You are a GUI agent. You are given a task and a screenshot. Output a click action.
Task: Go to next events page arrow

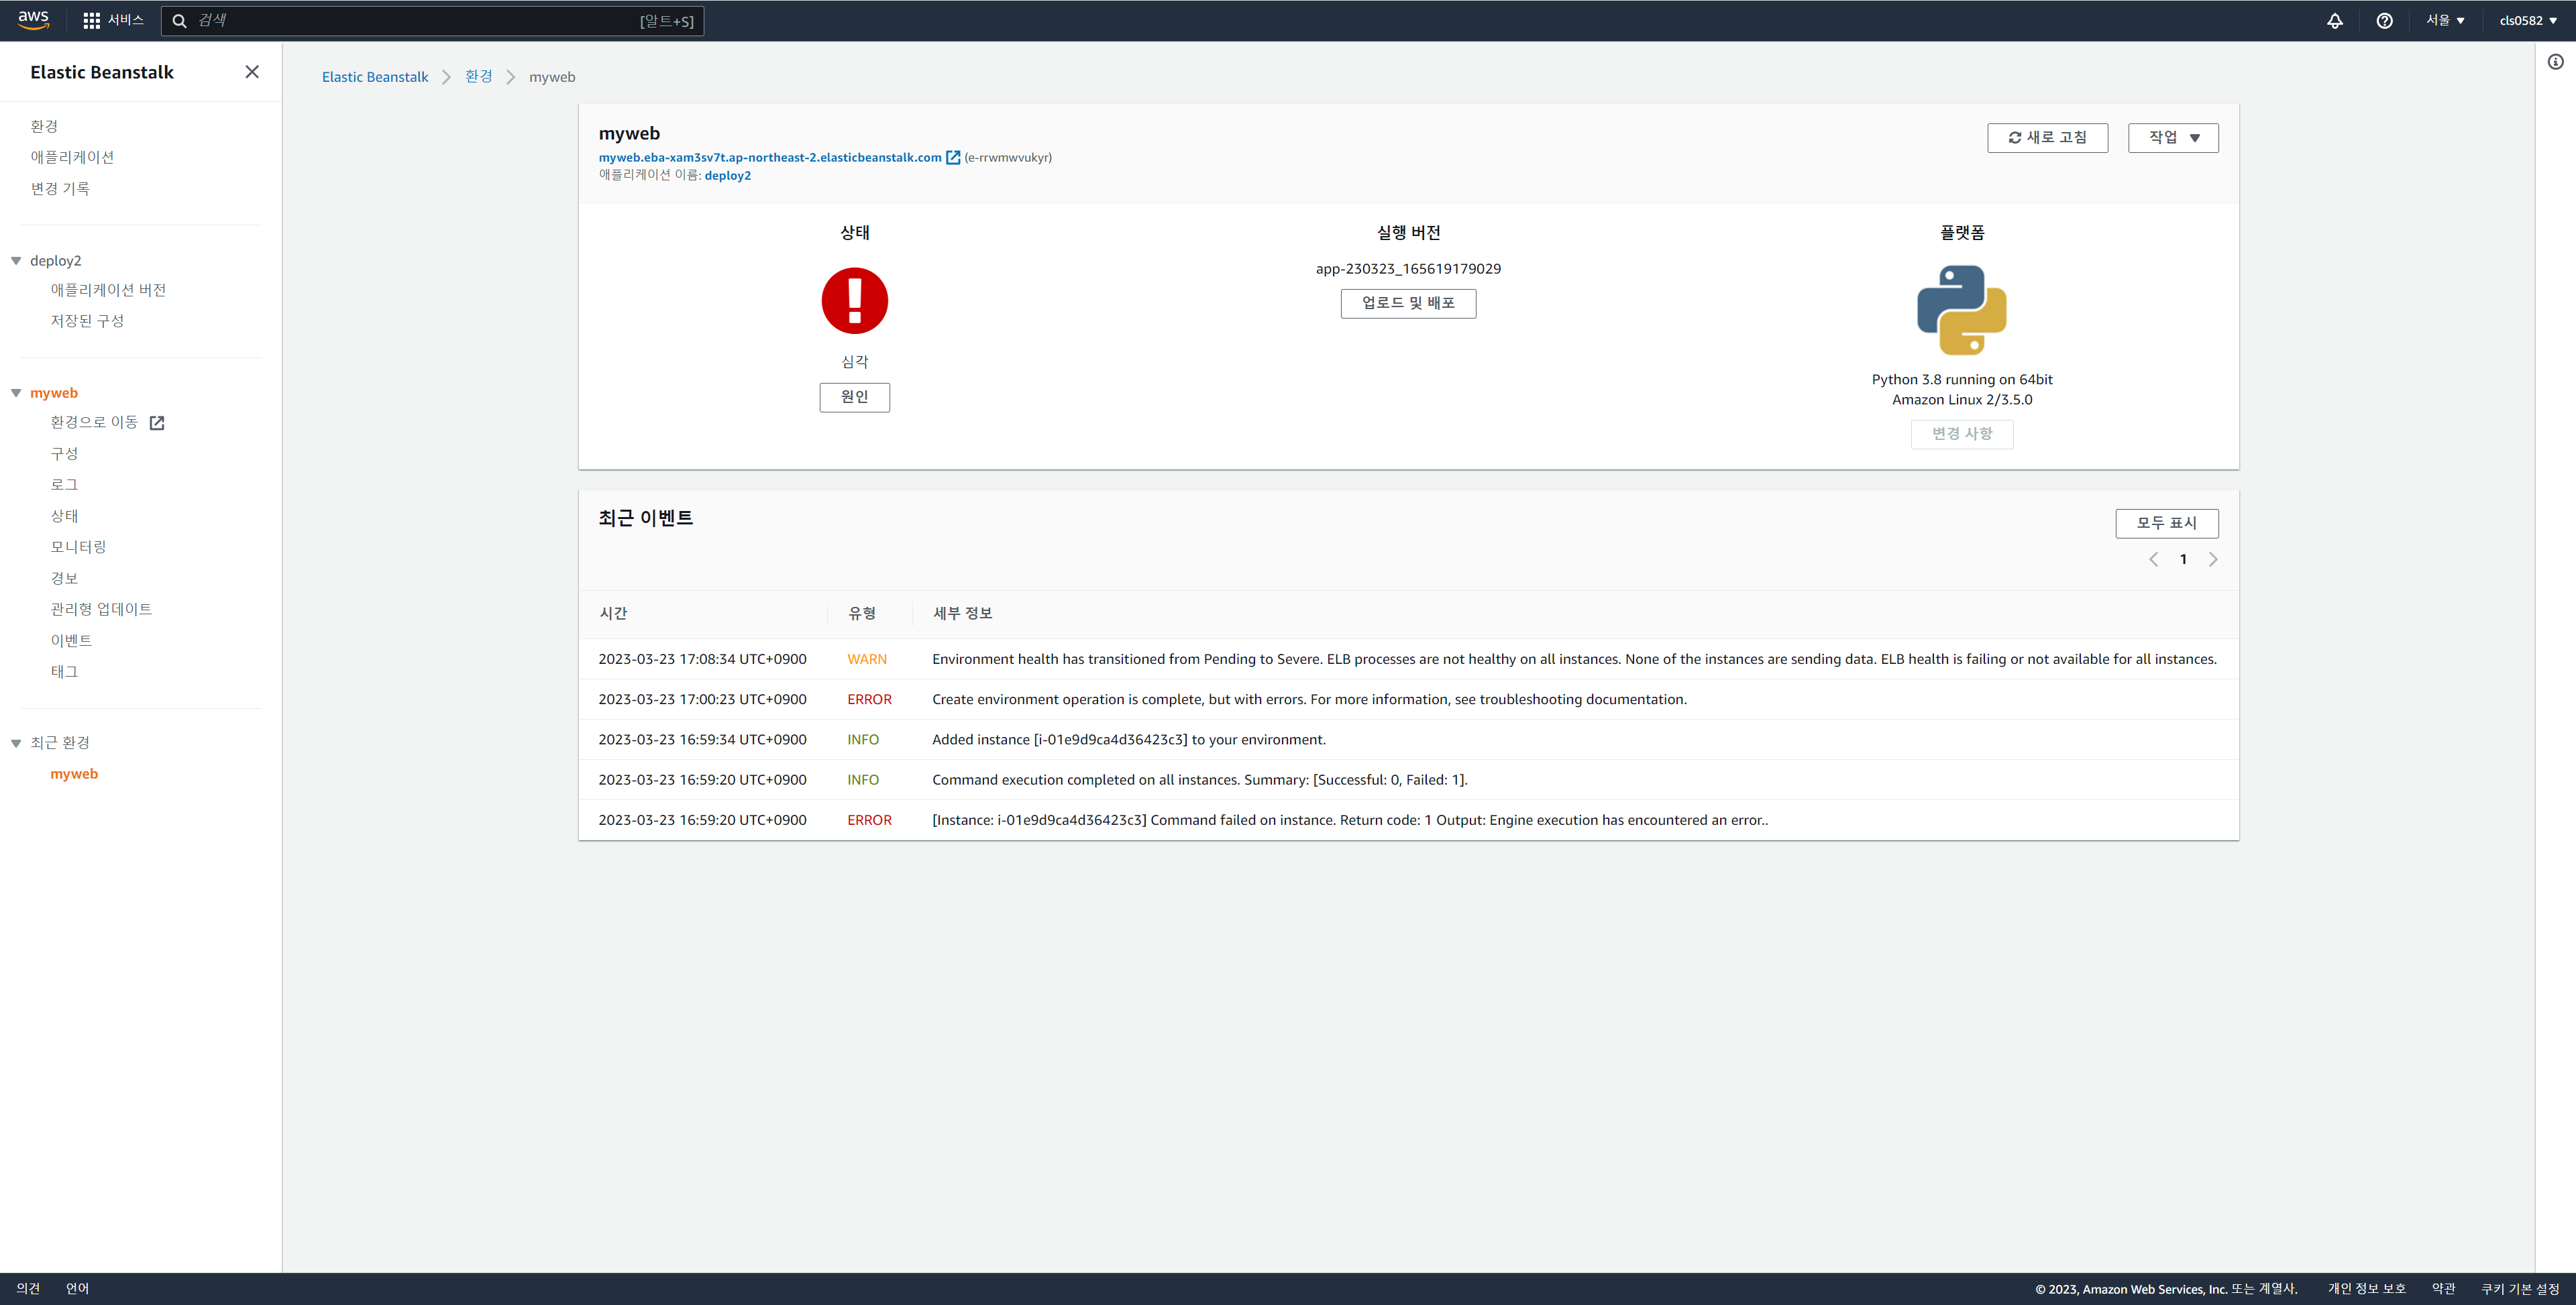(2213, 560)
